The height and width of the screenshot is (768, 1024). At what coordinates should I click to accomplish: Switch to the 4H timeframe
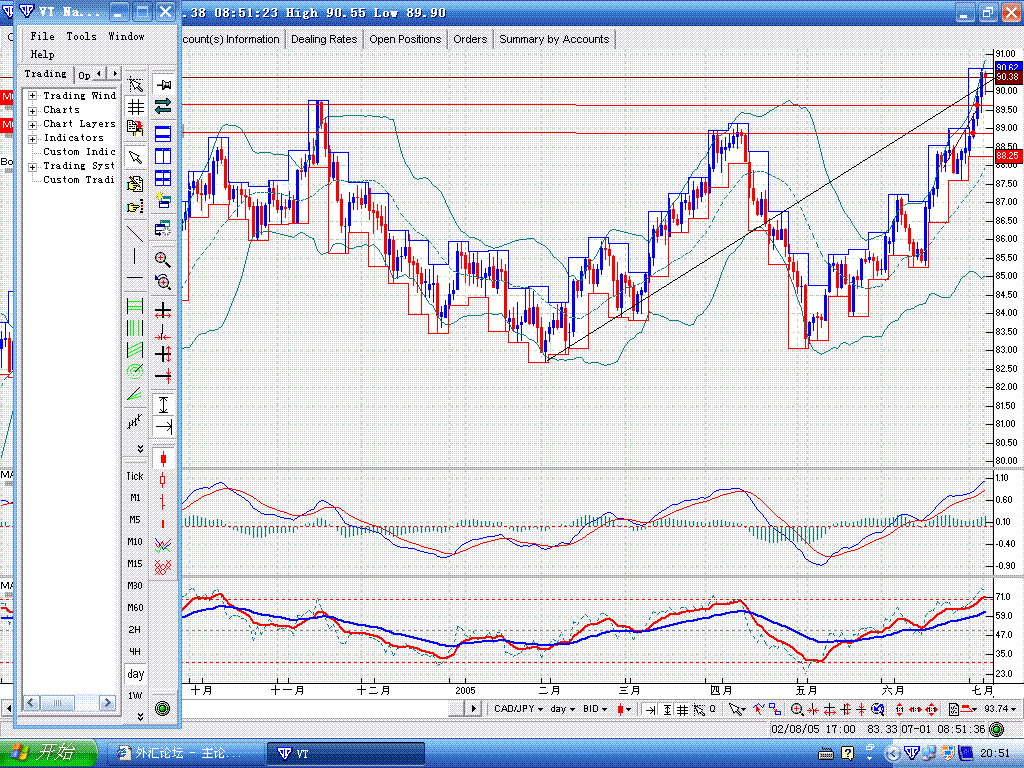(135, 652)
